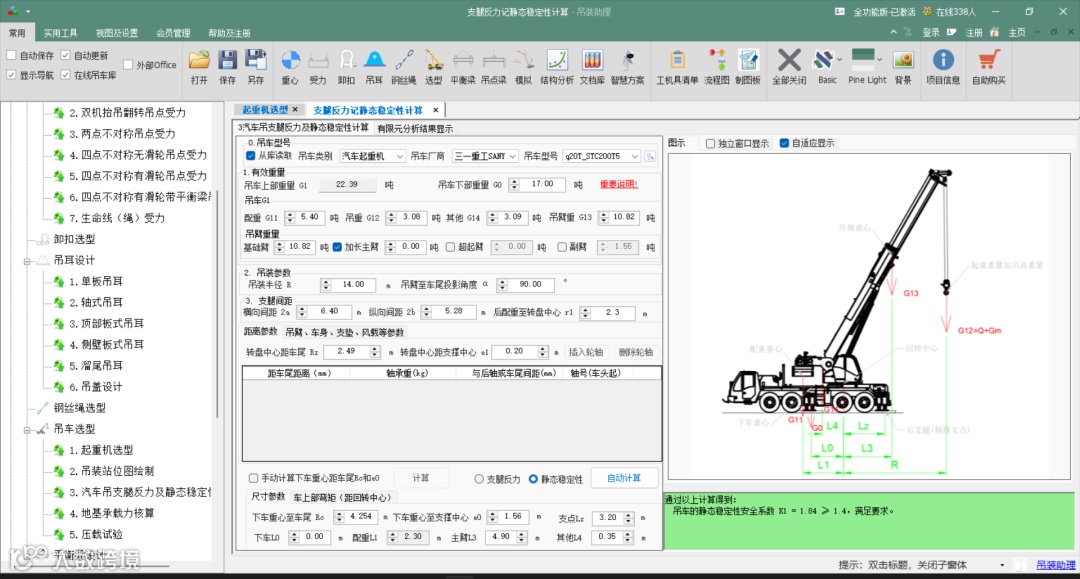Click the 背景 background icon
1080x579 pixels.
tap(903, 67)
